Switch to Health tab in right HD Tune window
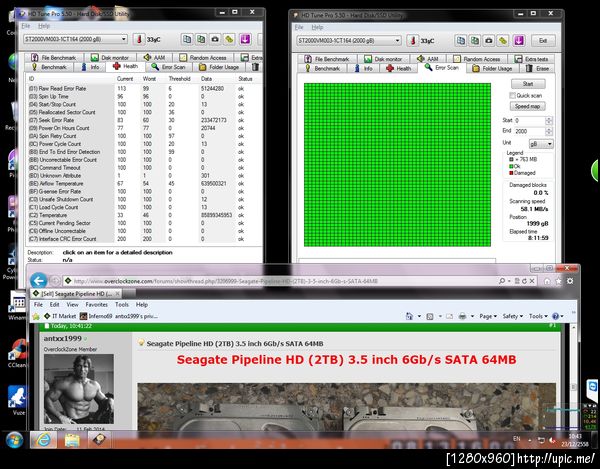The width and height of the screenshot is (600, 469). [398, 68]
